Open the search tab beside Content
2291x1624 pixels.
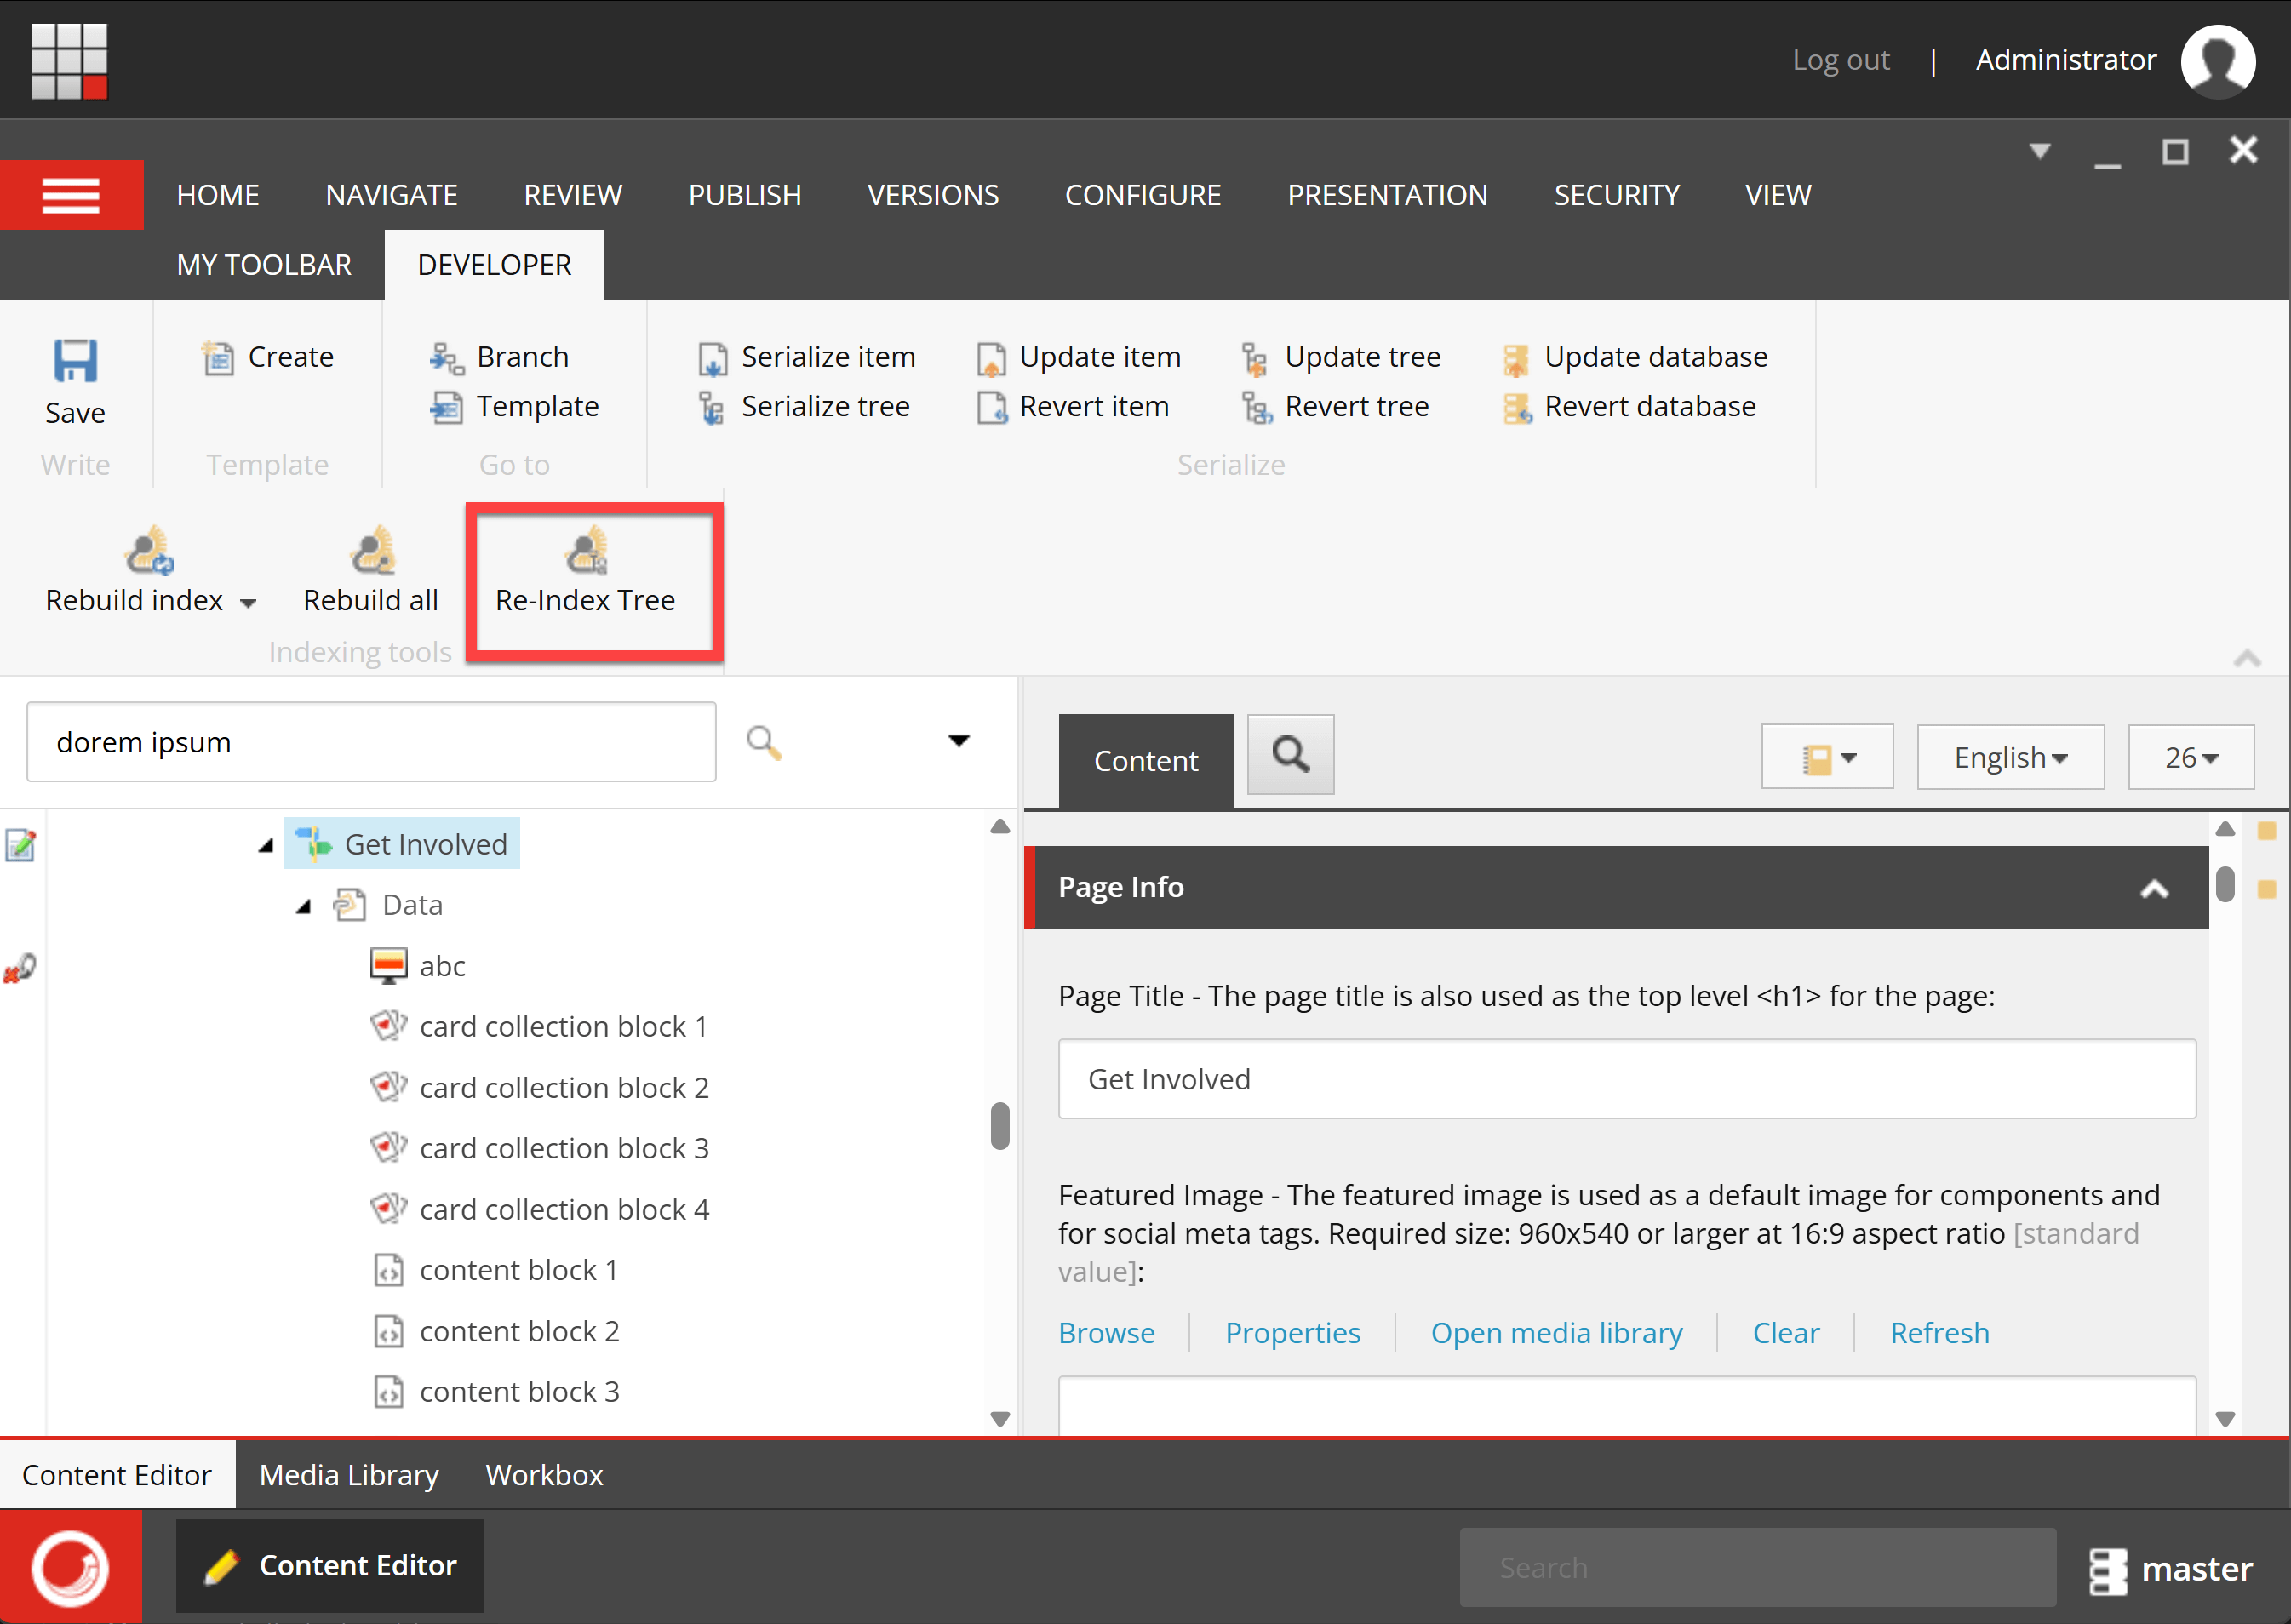coord(1290,755)
